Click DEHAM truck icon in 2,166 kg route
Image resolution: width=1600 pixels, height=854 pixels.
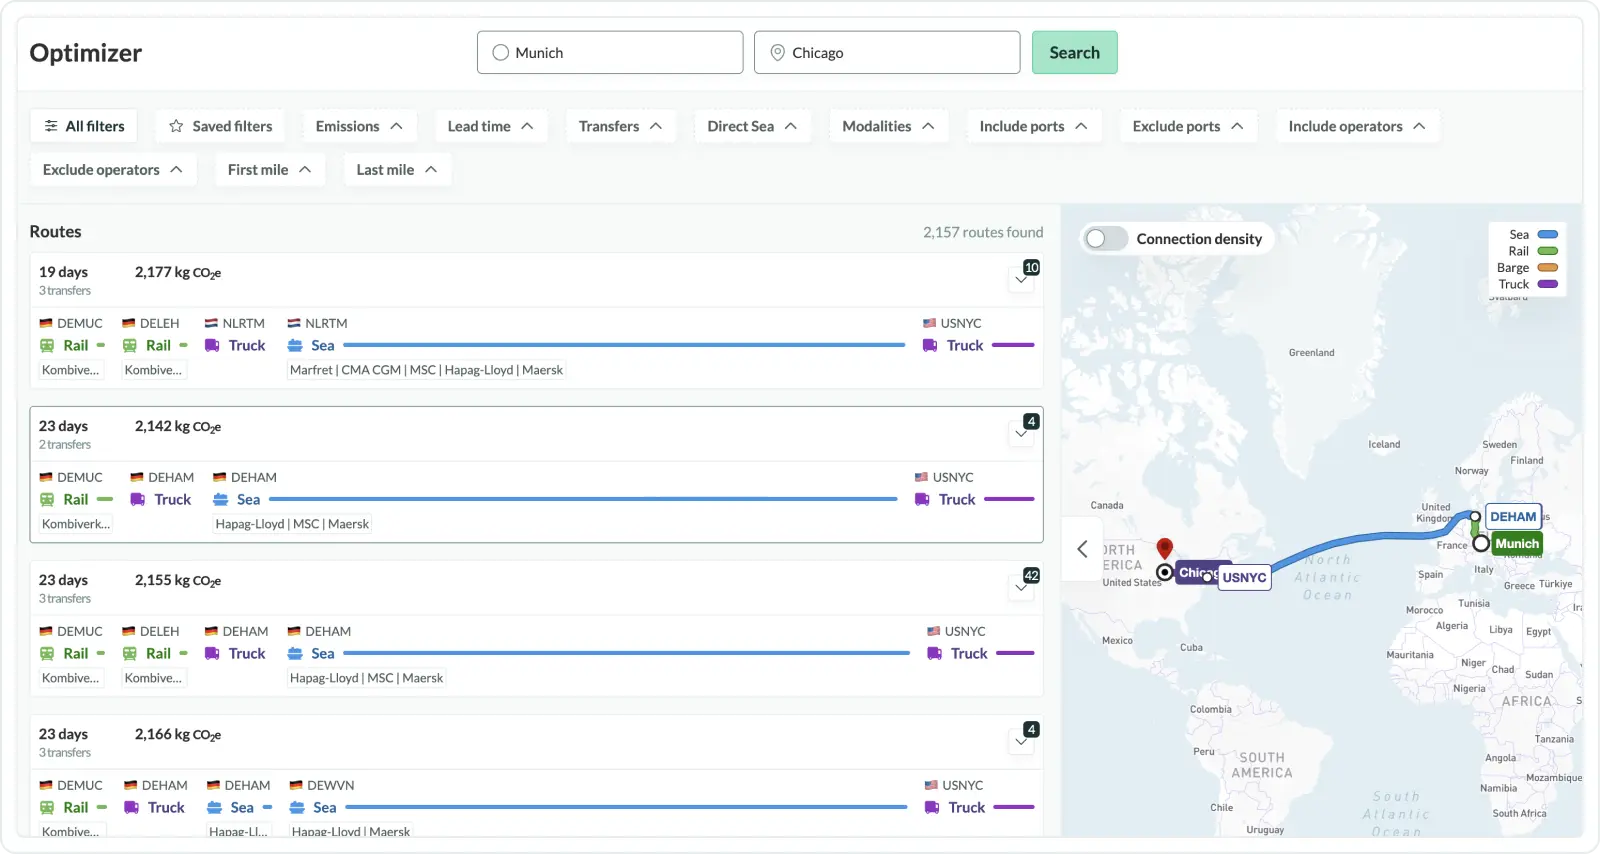click(x=131, y=808)
